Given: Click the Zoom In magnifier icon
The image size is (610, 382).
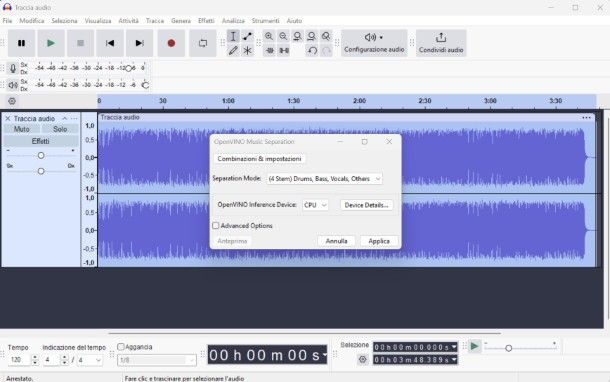Looking at the screenshot, I should point(269,36).
